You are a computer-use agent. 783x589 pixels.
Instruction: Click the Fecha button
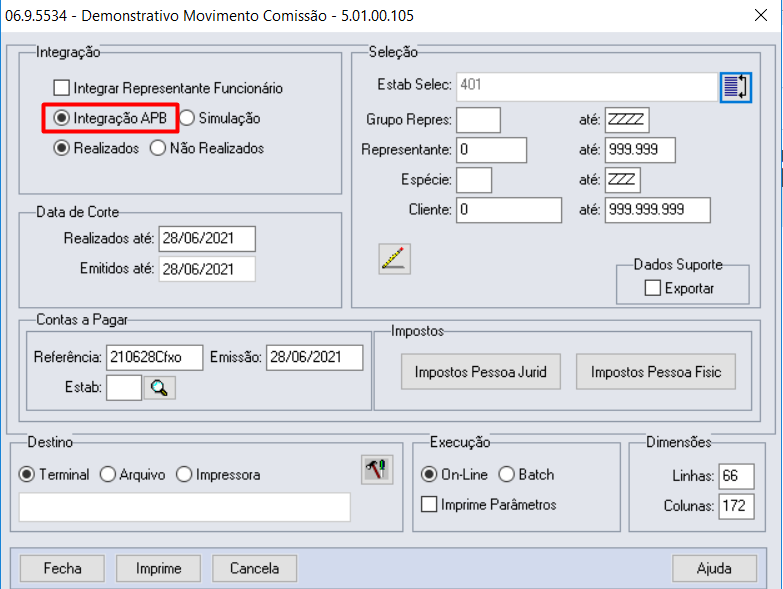pos(62,569)
